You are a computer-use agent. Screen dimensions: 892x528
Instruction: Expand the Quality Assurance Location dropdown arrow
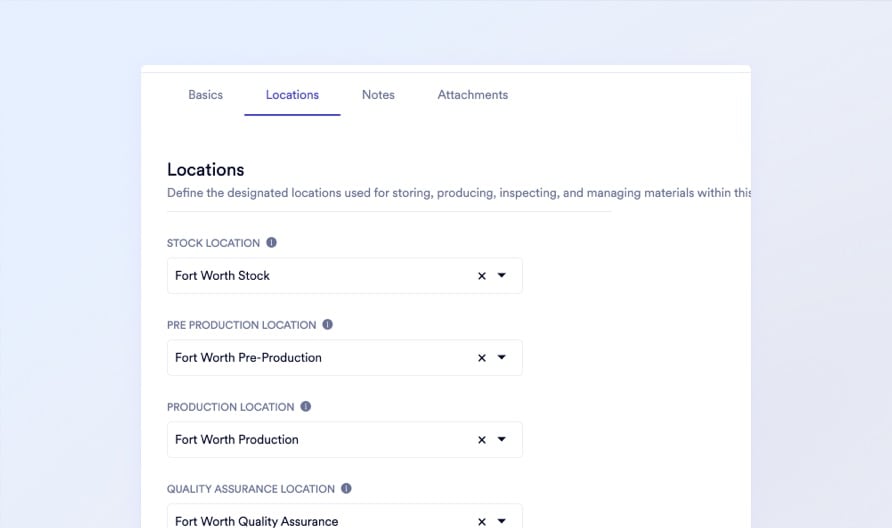point(502,521)
